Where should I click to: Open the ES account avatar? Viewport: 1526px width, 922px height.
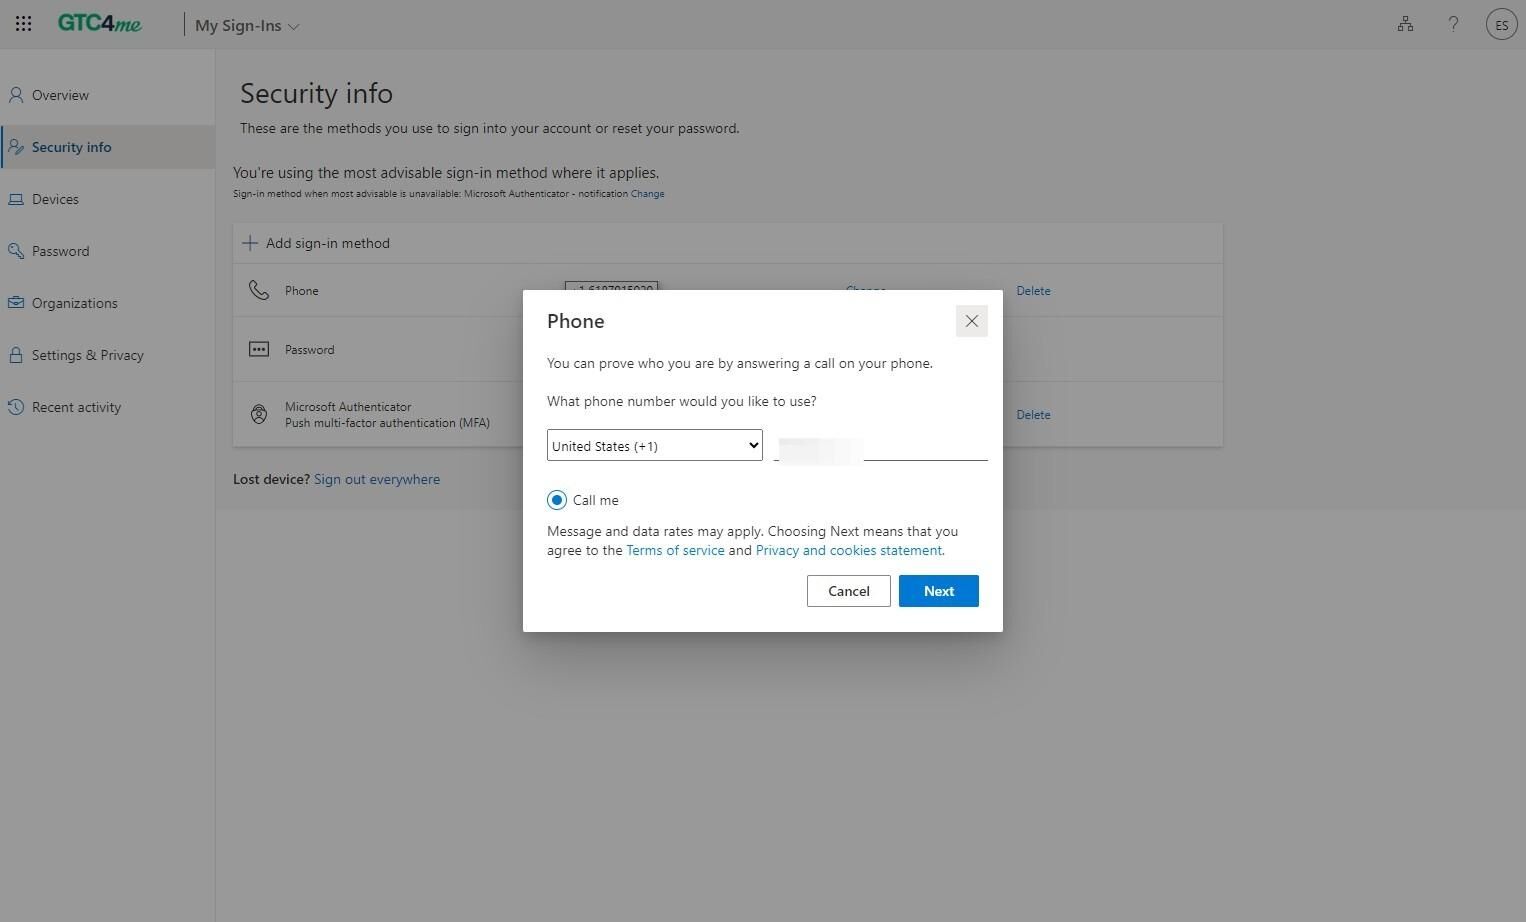coord(1501,24)
